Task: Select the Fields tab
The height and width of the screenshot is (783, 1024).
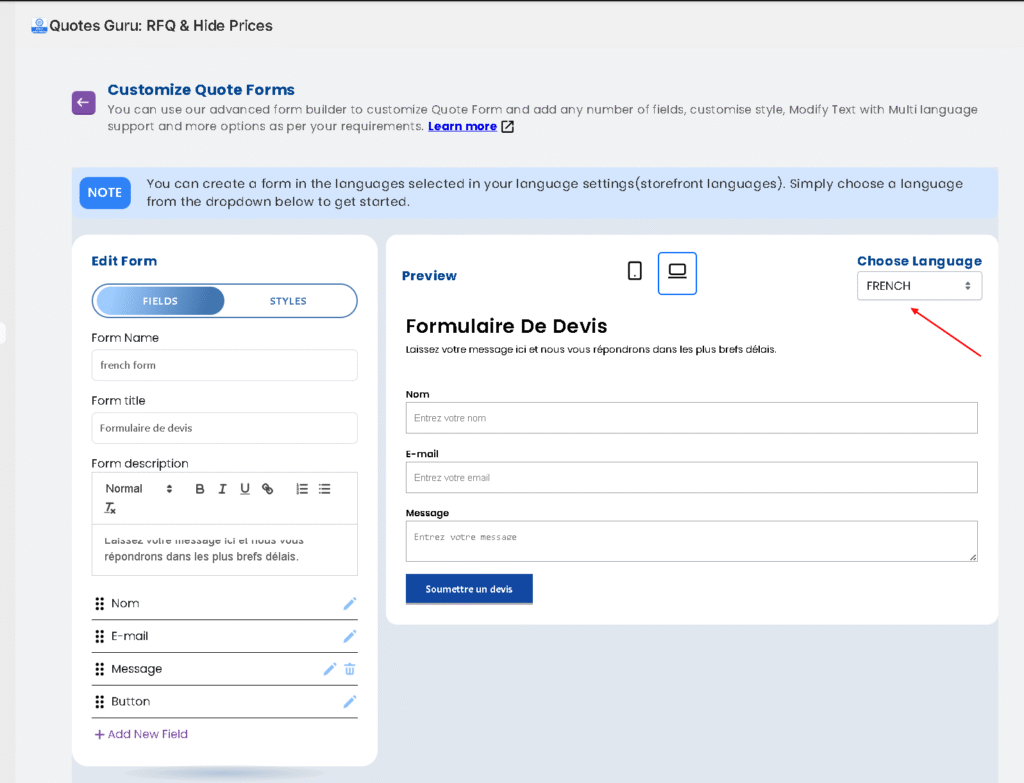Action: coord(160,301)
